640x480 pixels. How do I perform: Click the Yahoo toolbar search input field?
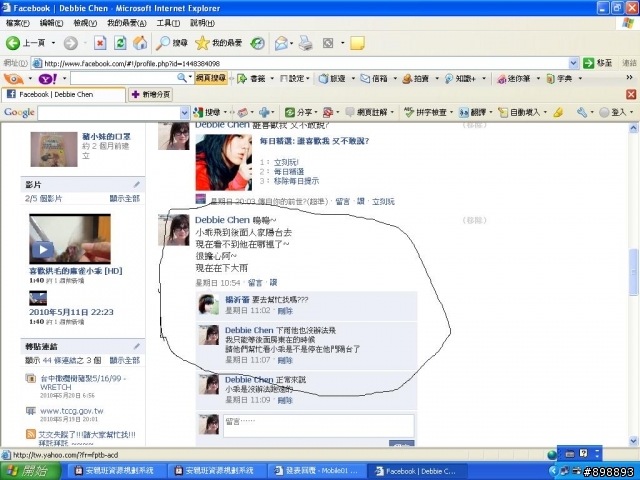(x=124, y=78)
